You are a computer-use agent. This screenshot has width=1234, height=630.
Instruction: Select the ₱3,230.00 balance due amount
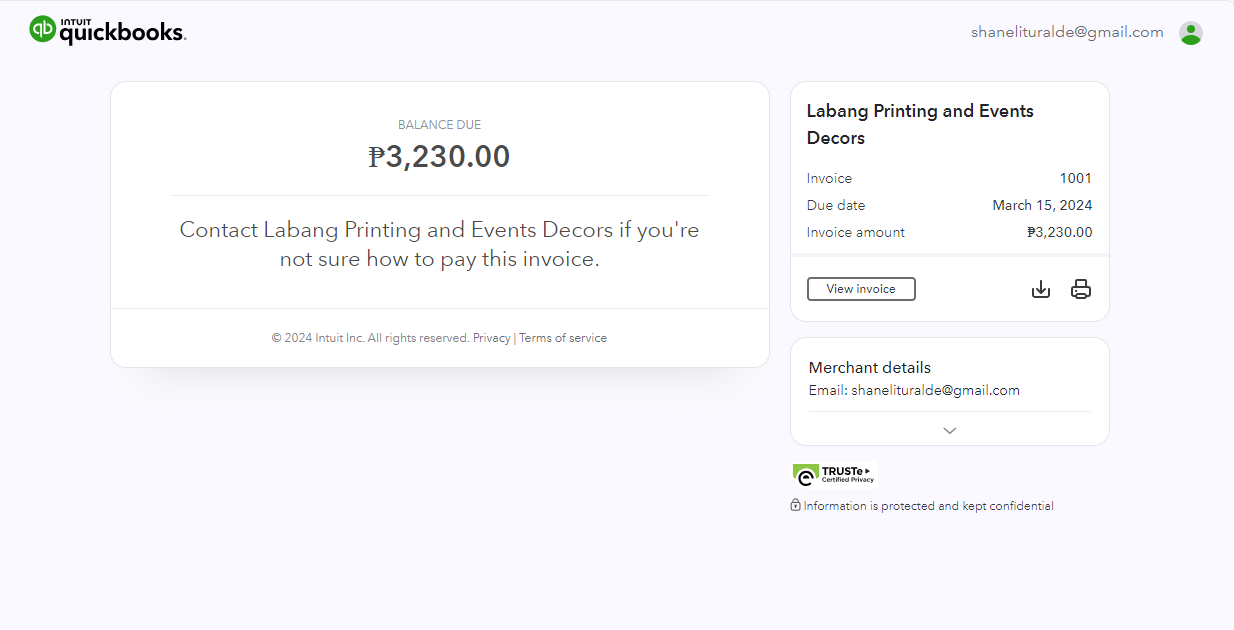click(439, 157)
